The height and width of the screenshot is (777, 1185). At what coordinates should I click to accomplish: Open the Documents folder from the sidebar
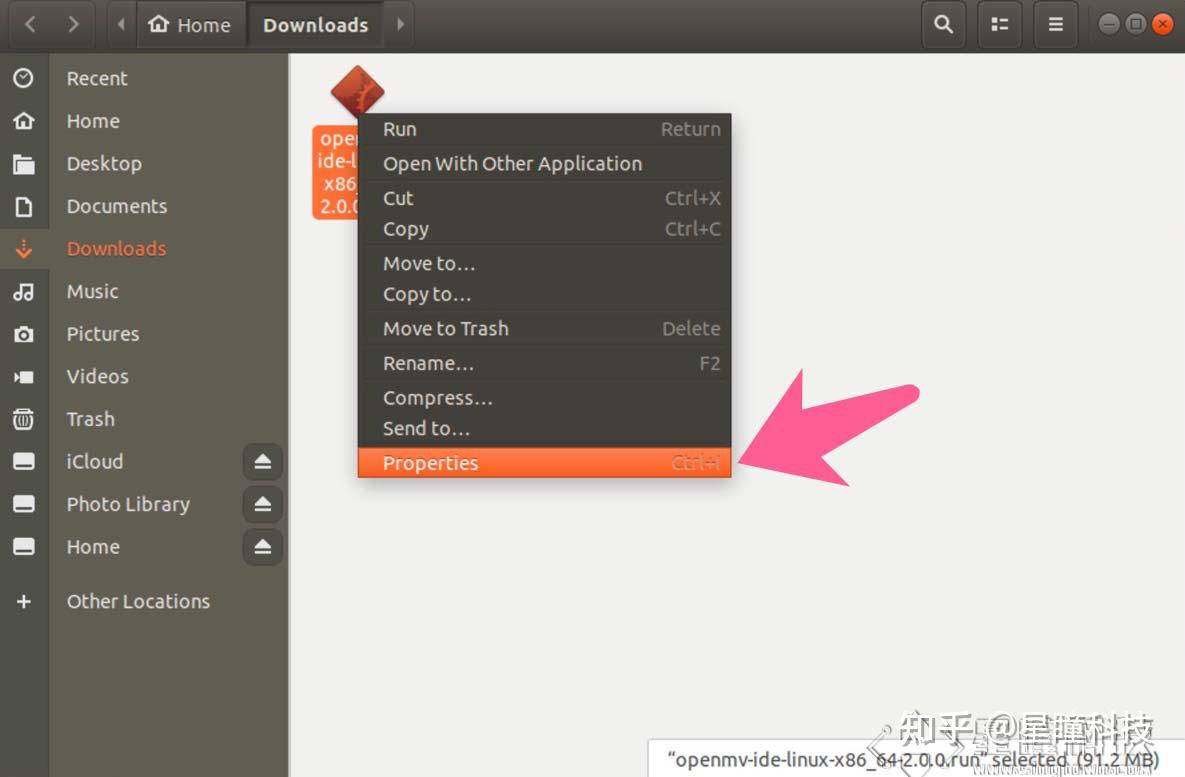[x=116, y=206]
